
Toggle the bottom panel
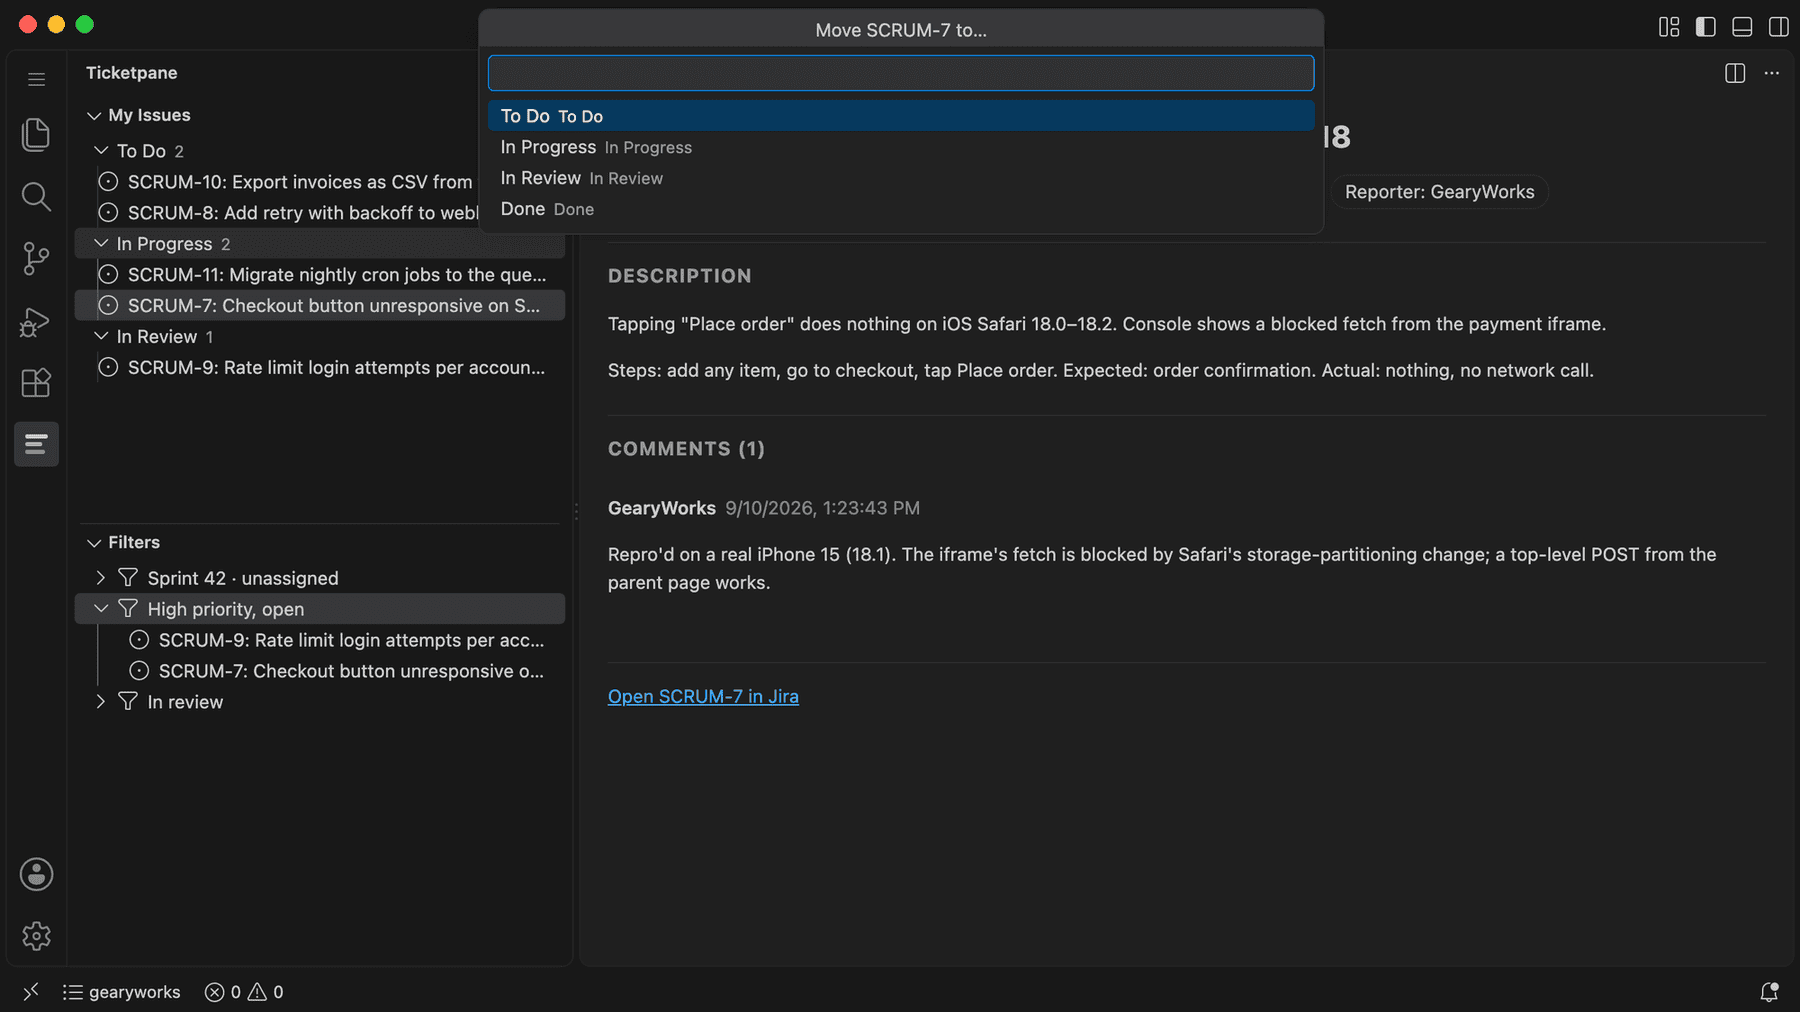pyautogui.click(x=1742, y=27)
